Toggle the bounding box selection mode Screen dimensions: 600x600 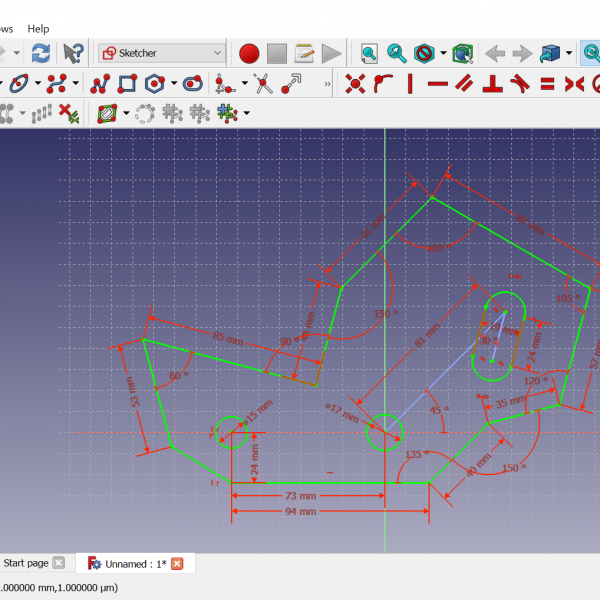[461, 53]
